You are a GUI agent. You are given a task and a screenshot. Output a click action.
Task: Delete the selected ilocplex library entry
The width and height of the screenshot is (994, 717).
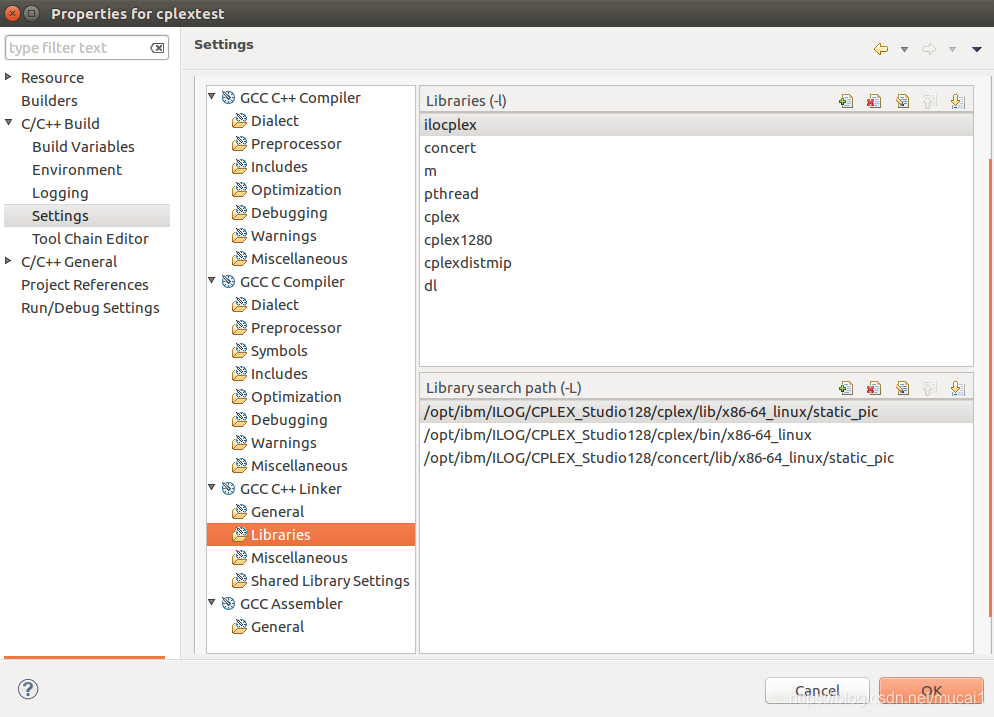coord(874,100)
